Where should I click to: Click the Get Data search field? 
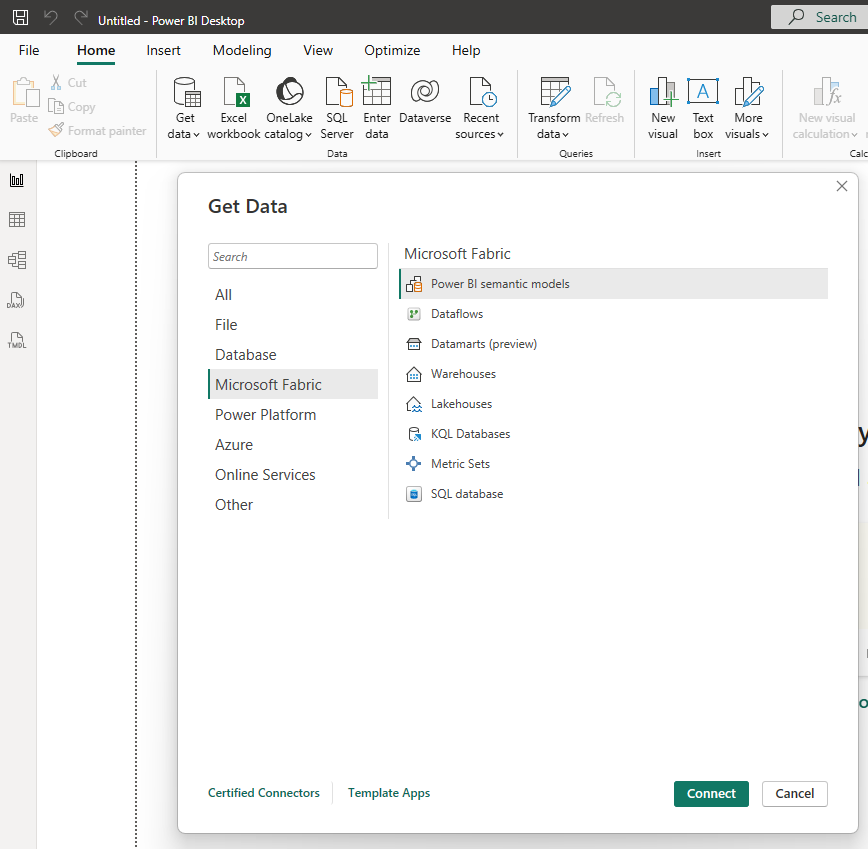tap(293, 256)
